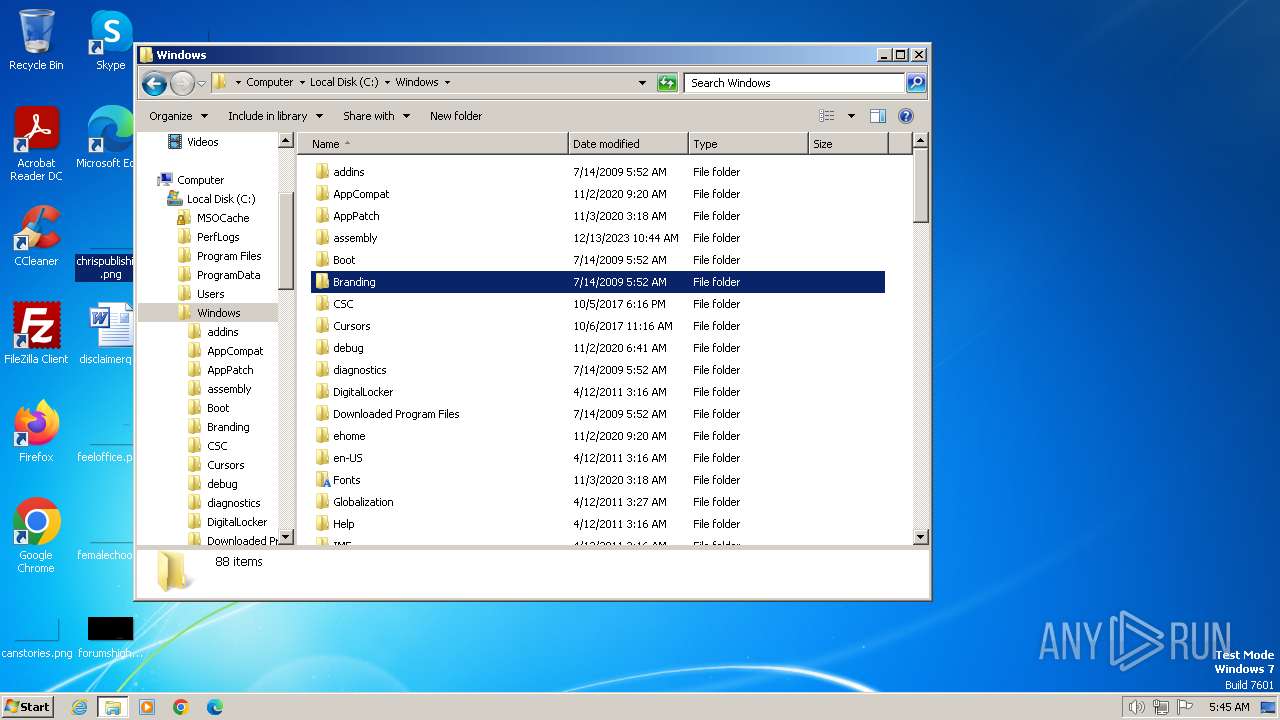Select the addins folder in file list
This screenshot has height=720, width=1280.
(348, 172)
